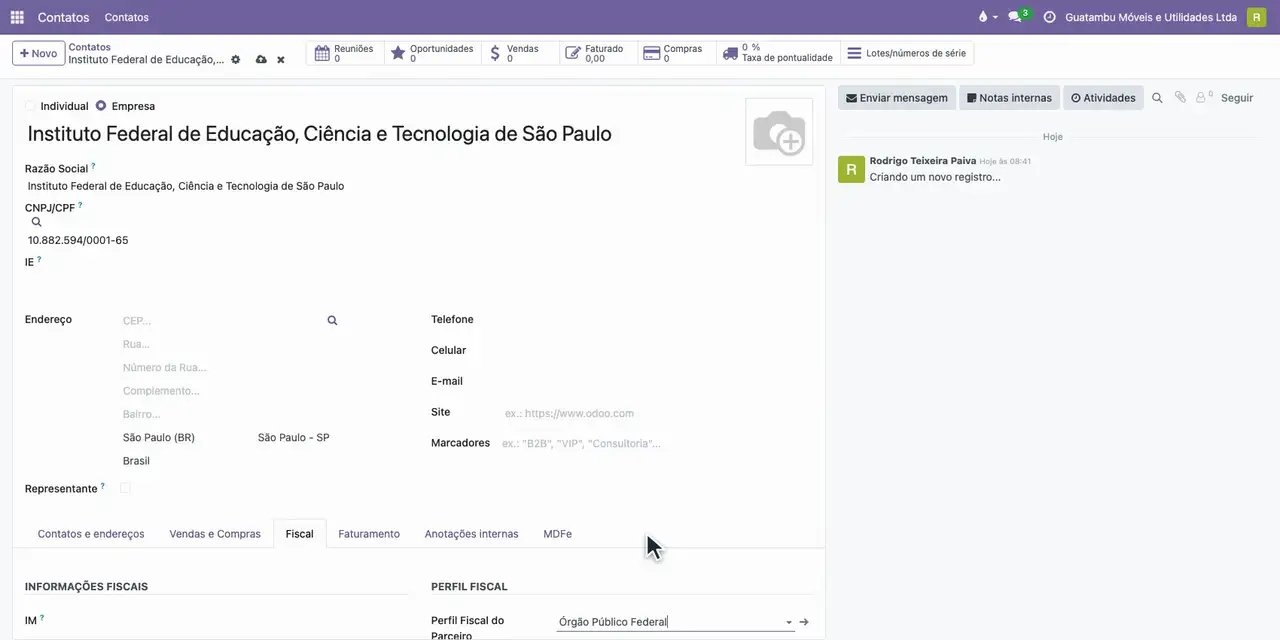Click the CEP search magnifier icon
The height and width of the screenshot is (640, 1280).
point(332,321)
